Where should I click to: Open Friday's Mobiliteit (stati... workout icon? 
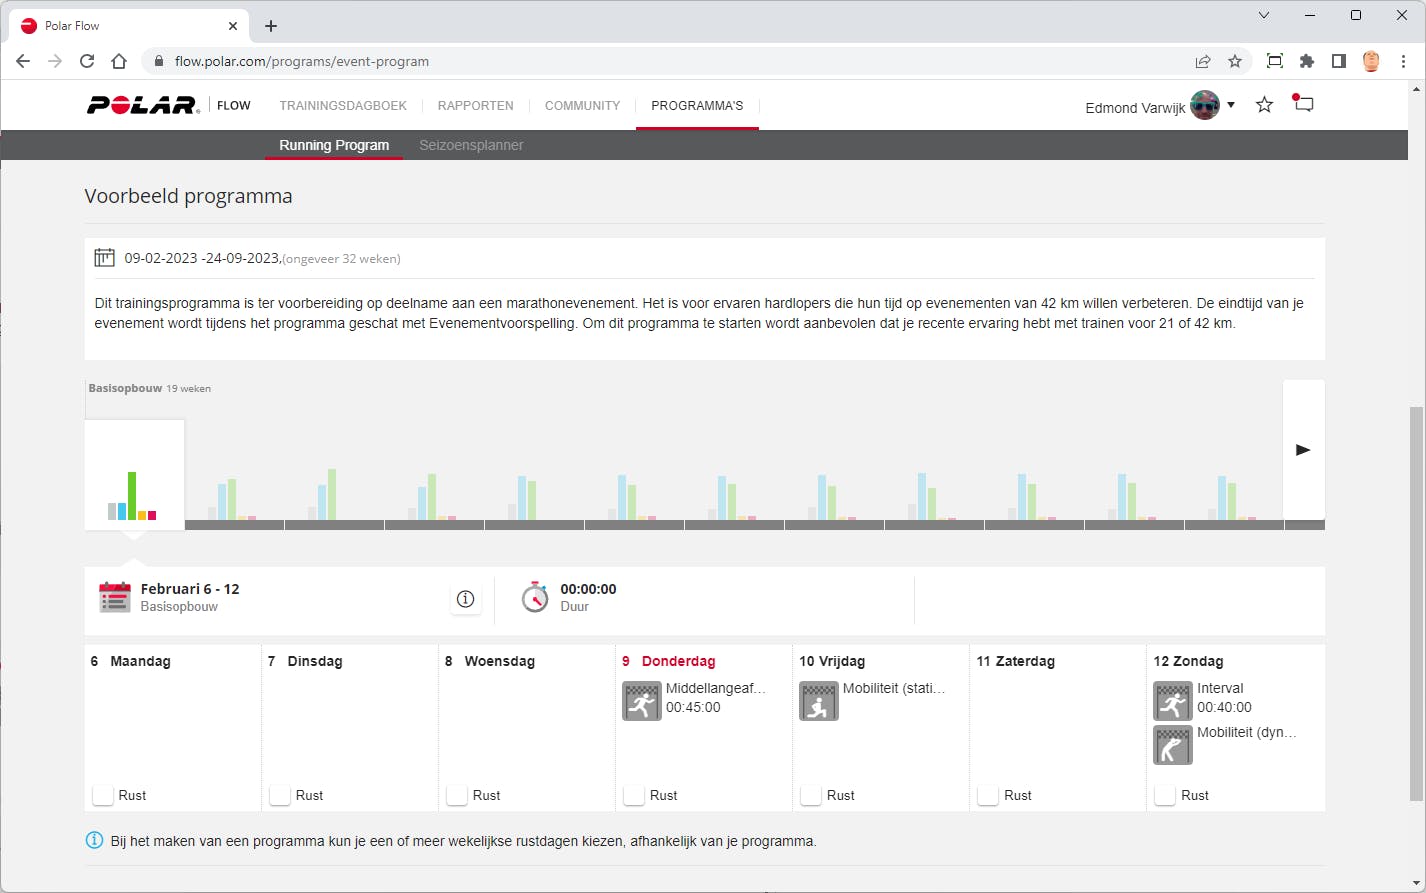coord(819,701)
